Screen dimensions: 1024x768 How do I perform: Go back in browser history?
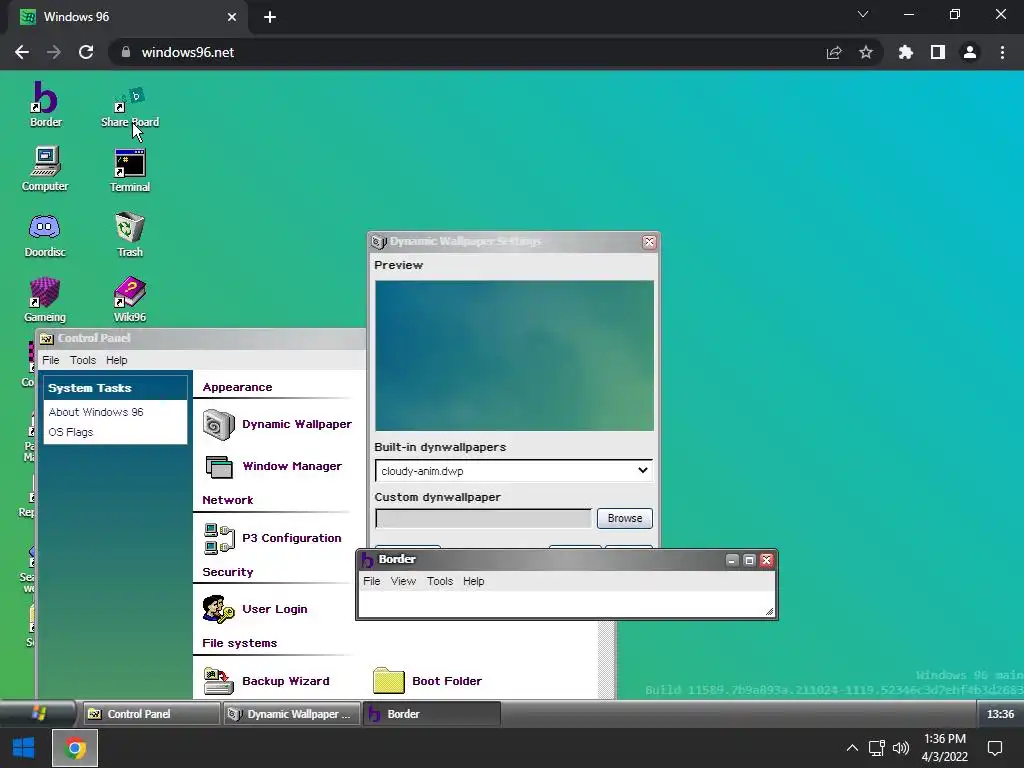pyautogui.click(x=22, y=52)
